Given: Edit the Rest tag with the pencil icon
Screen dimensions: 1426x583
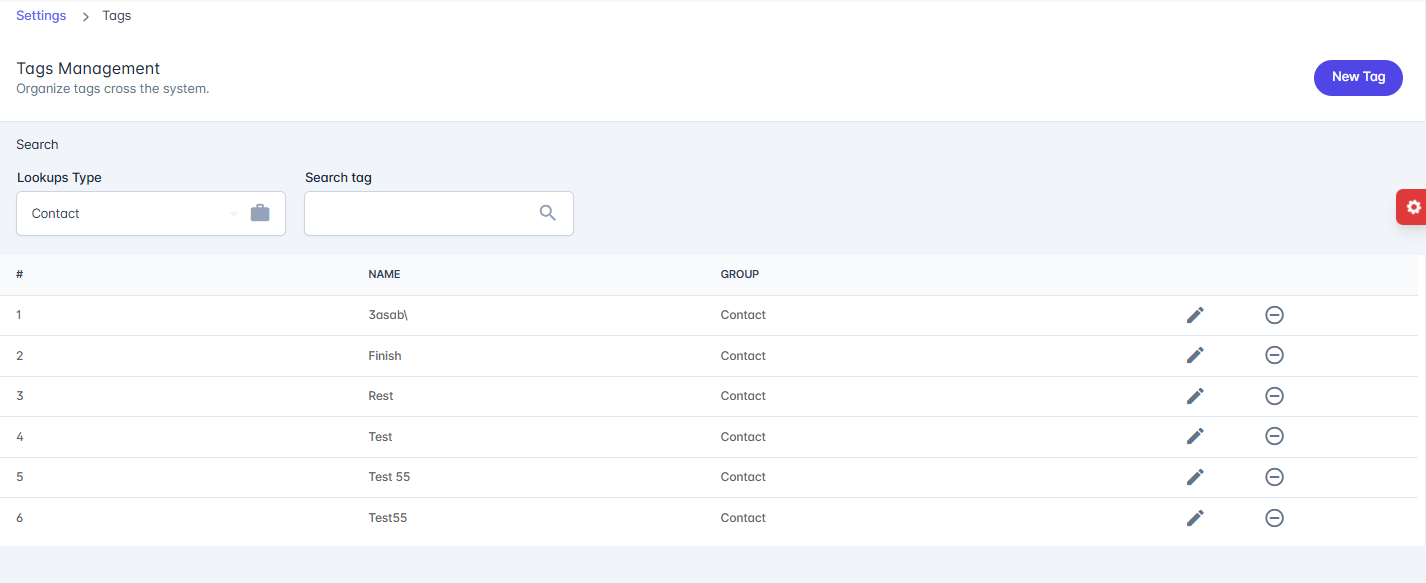Looking at the screenshot, I should [x=1195, y=396].
